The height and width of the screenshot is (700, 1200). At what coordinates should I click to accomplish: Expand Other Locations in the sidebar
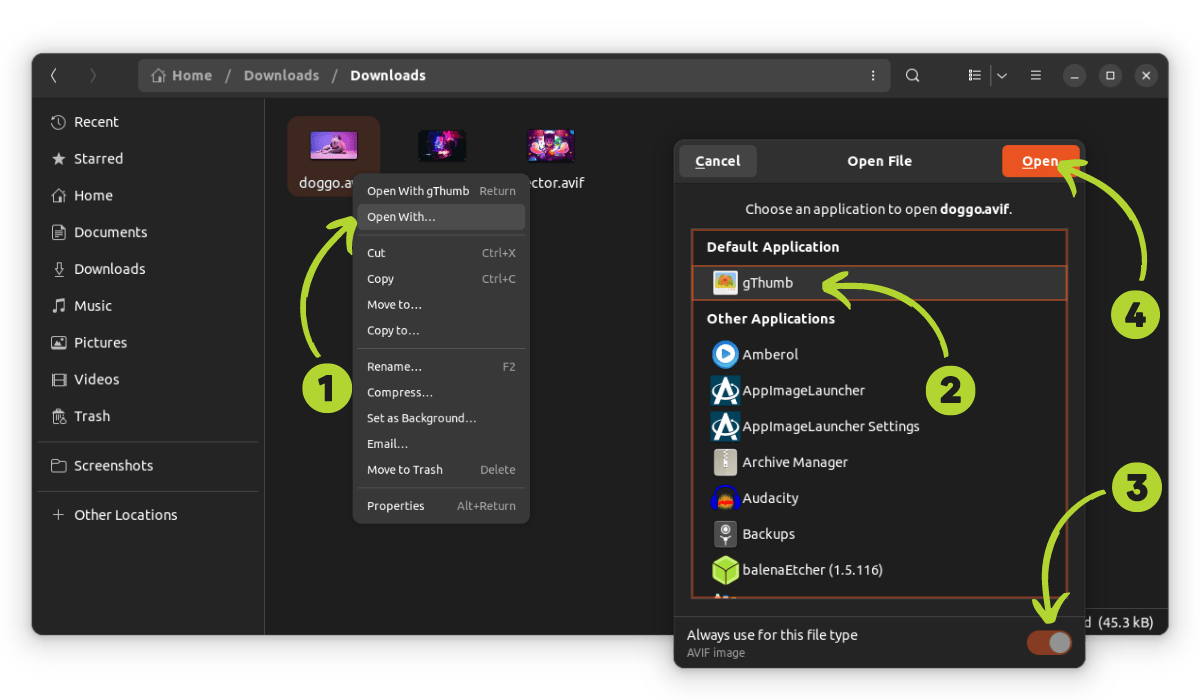(x=125, y=515)
